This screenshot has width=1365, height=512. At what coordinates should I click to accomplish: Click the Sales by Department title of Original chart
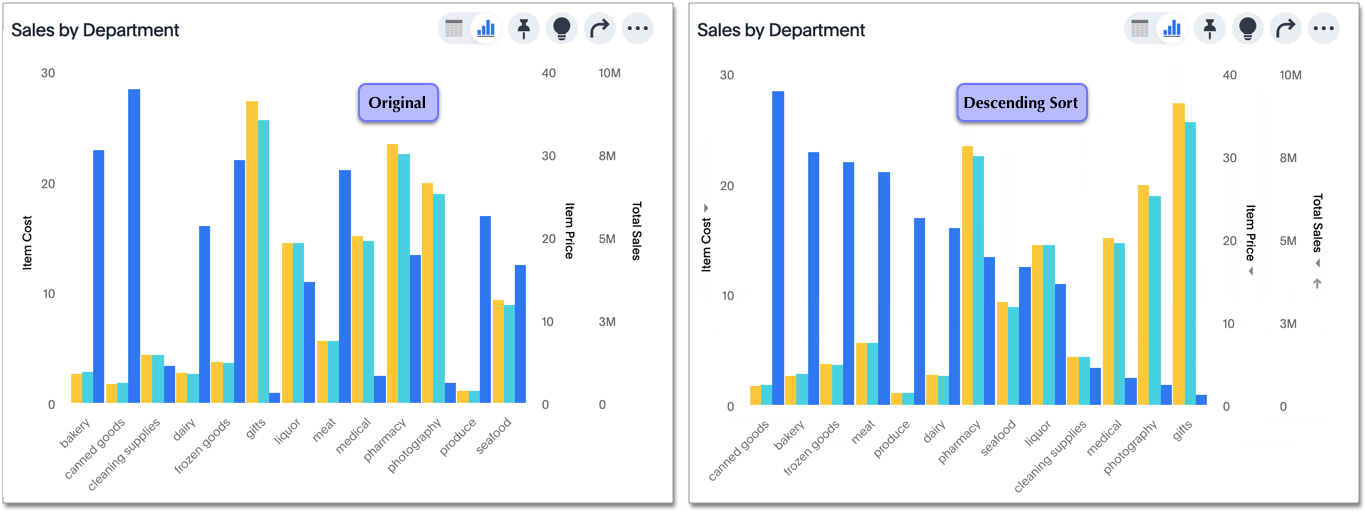(x=96, y=30)
